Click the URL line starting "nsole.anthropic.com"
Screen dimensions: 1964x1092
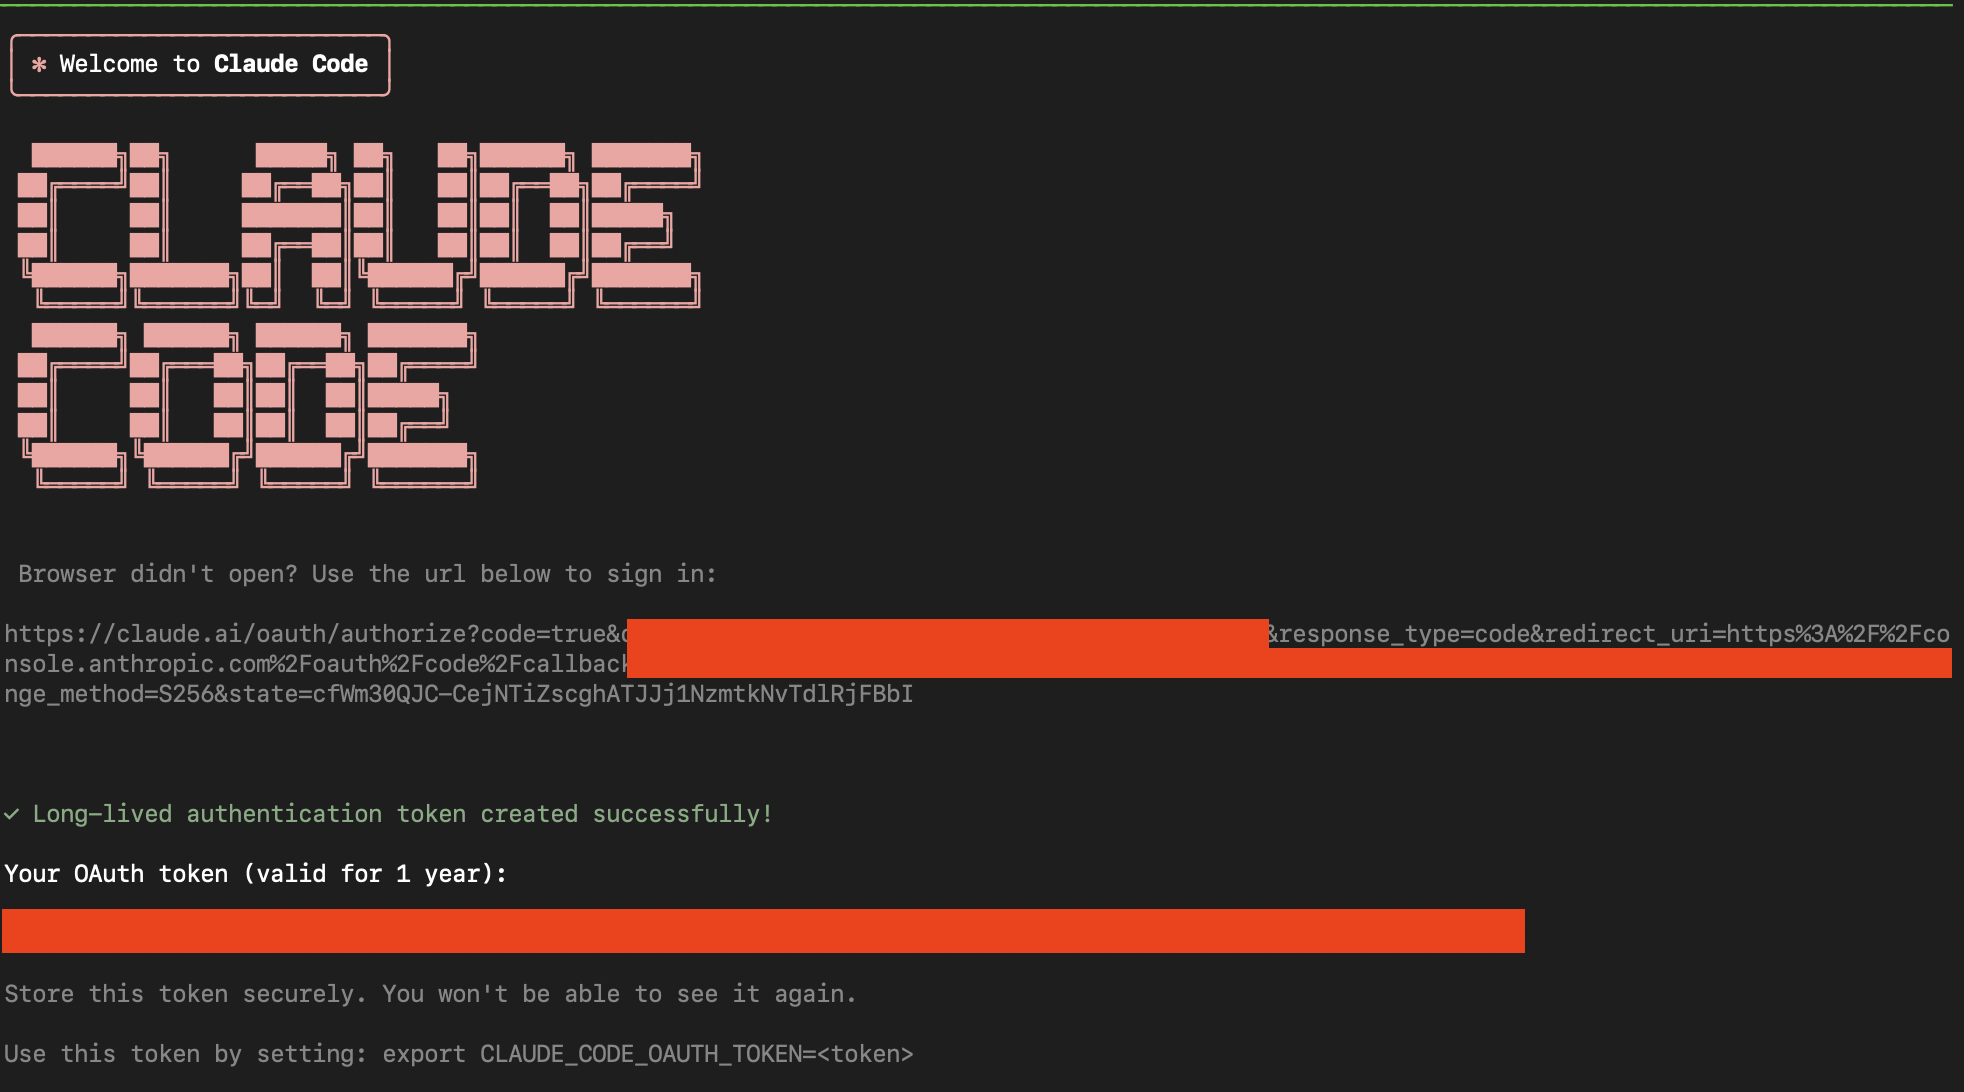(977, 664)
